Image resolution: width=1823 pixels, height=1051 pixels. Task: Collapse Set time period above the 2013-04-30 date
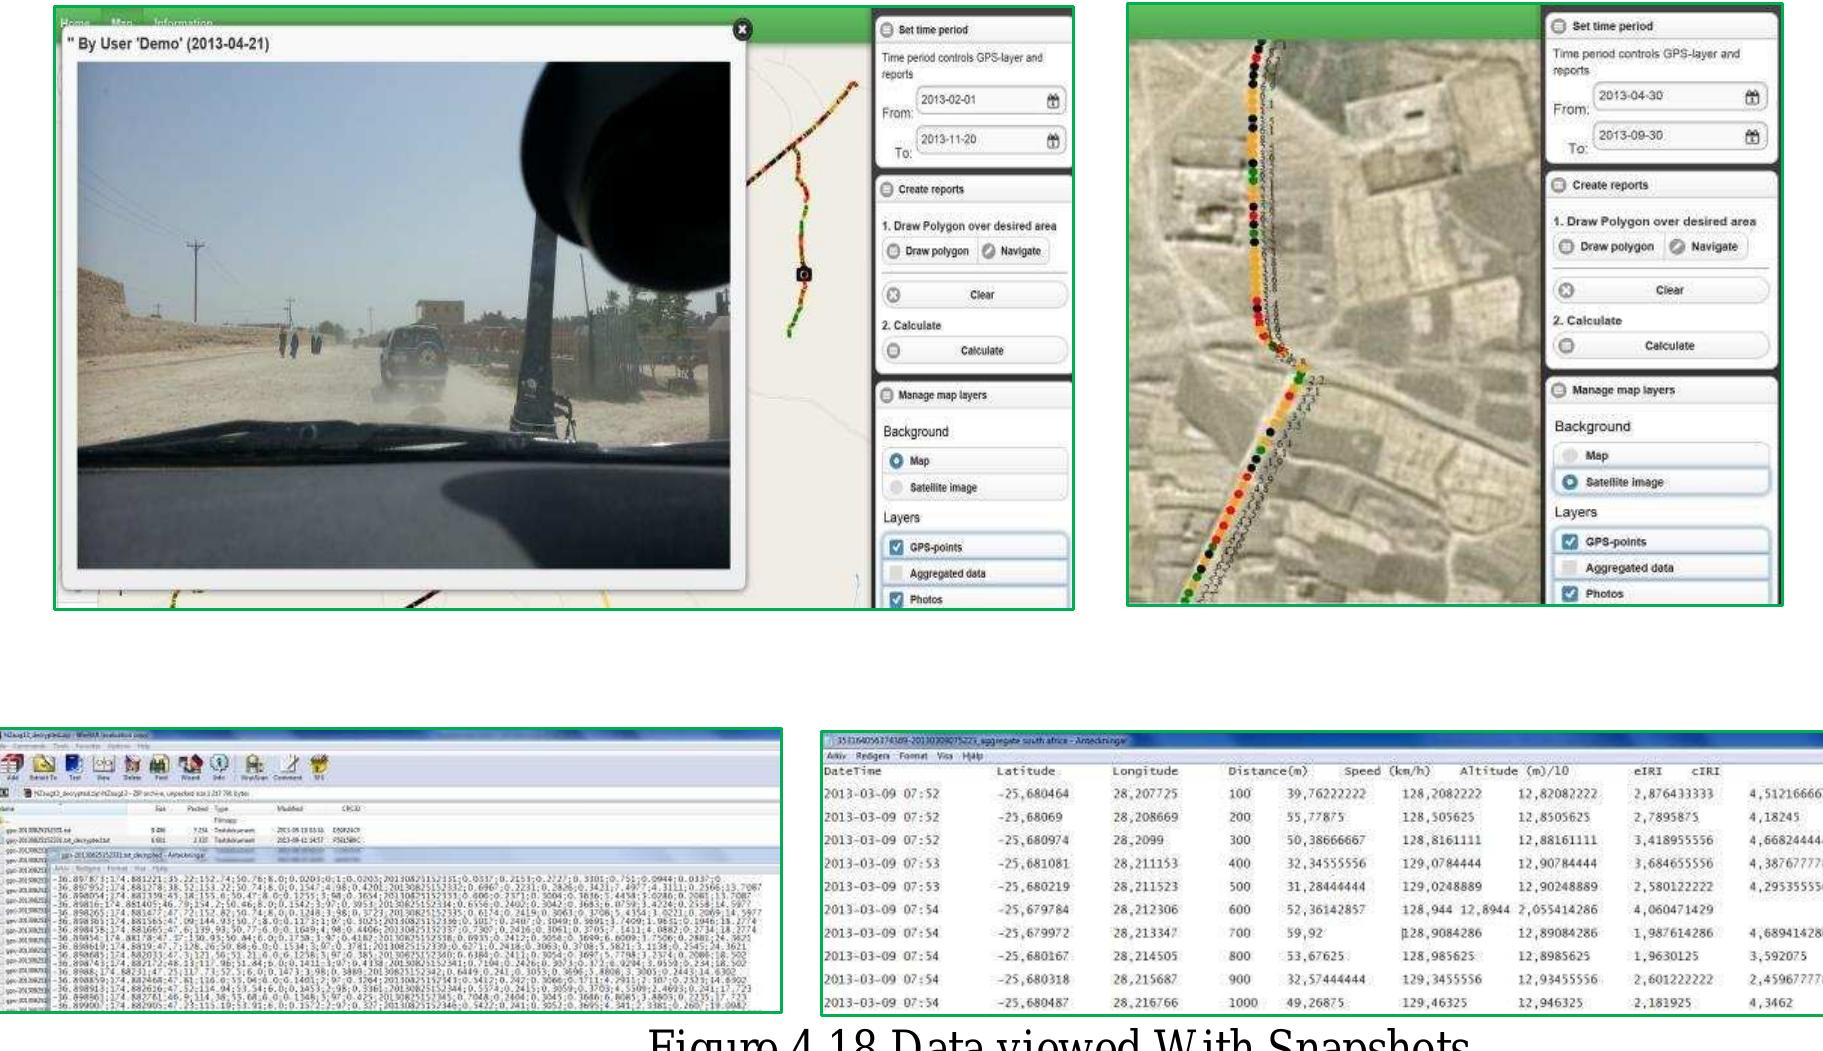pos(1558,27)
